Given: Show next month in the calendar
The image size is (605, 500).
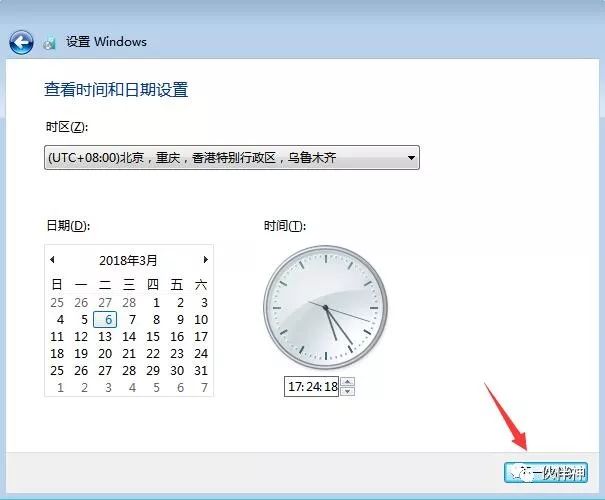Looking at the screenshot, I should (206, 260).
